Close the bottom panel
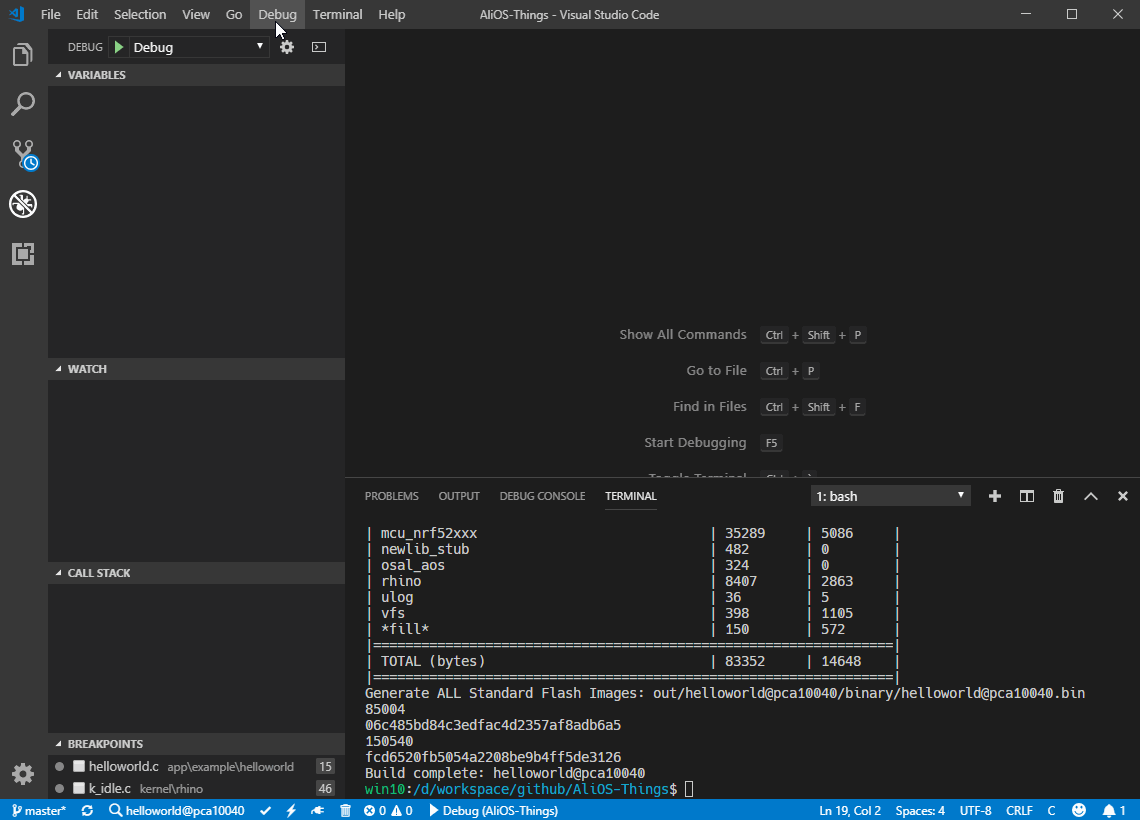The image size is (1140, 820). 1123,496
